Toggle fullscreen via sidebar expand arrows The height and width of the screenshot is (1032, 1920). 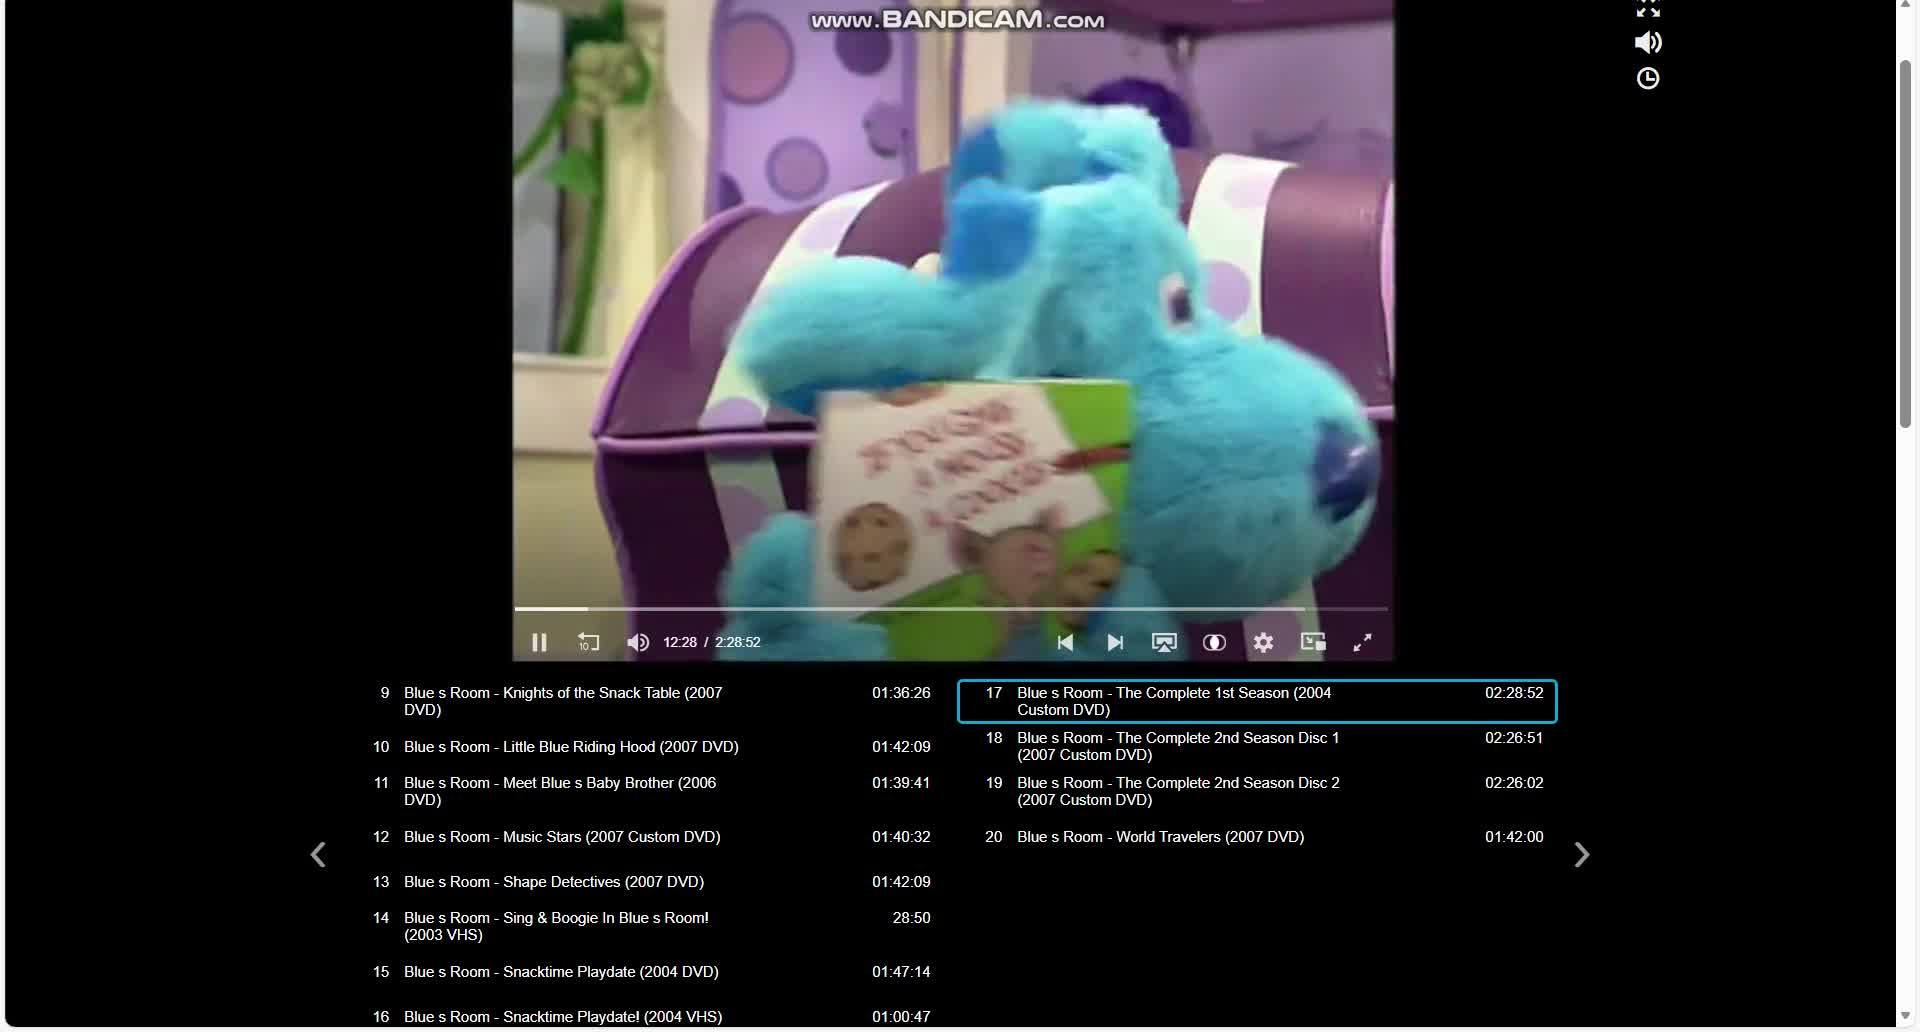coord(1647,8)
